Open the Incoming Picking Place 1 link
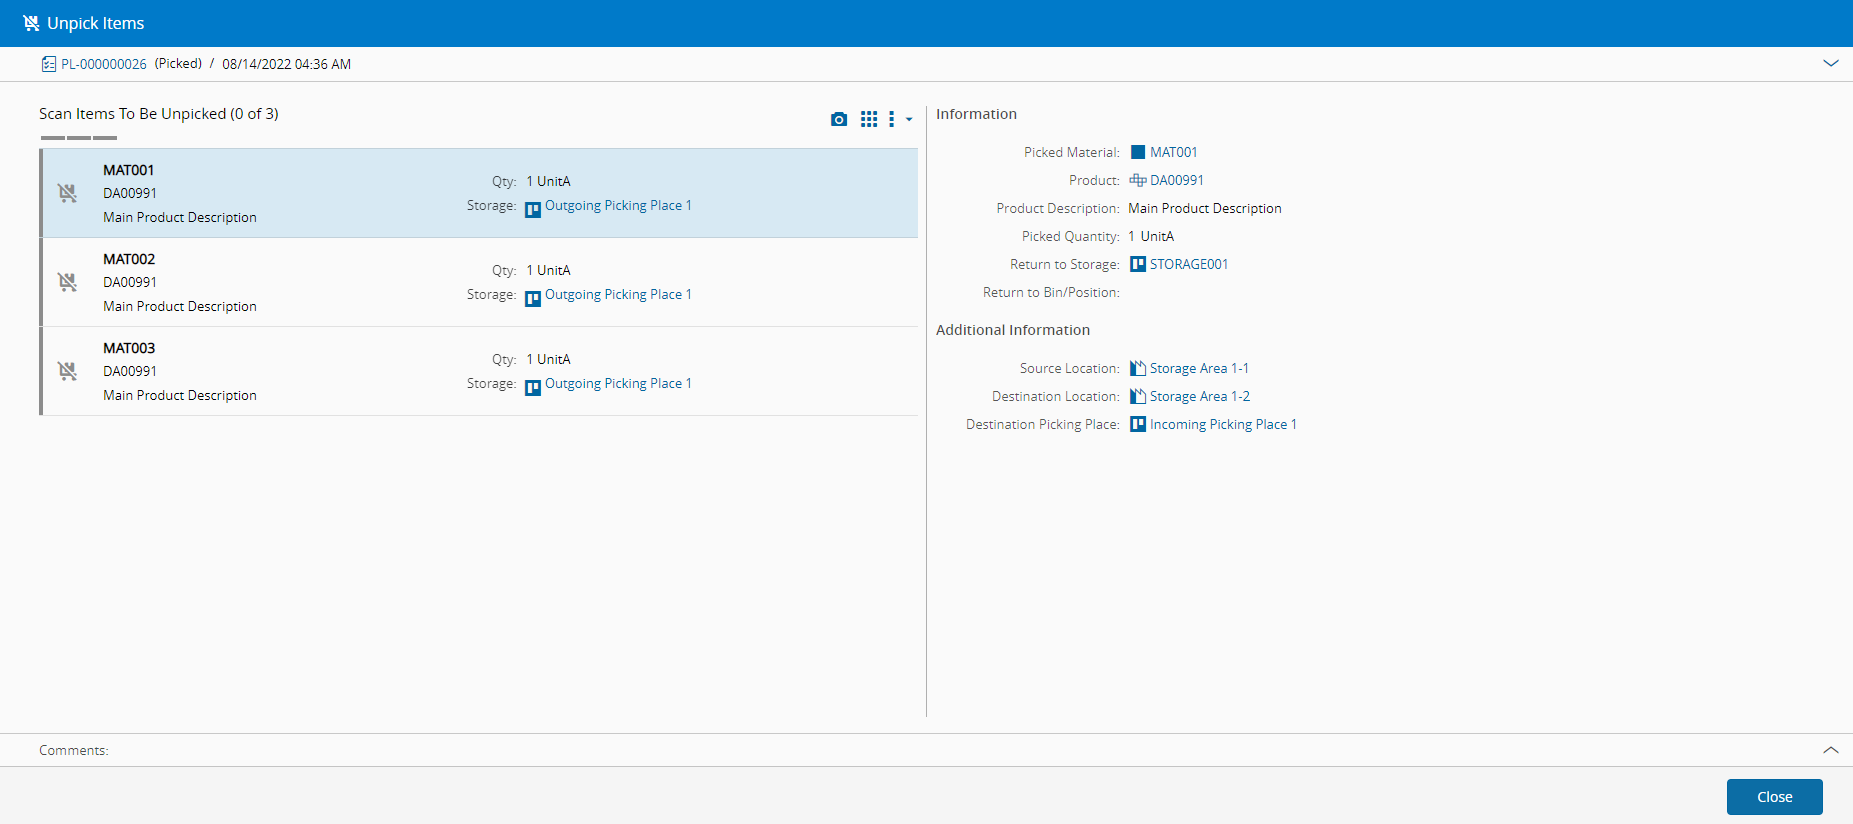1853x824 pixels. (1222, 424)
